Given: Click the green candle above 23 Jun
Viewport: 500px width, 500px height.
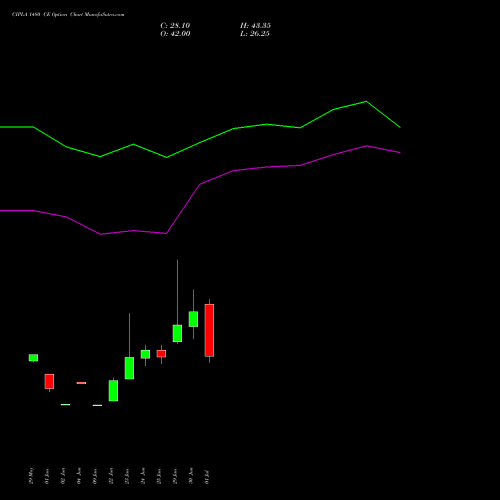Looking at the screenshot, I should click(129, 368).
